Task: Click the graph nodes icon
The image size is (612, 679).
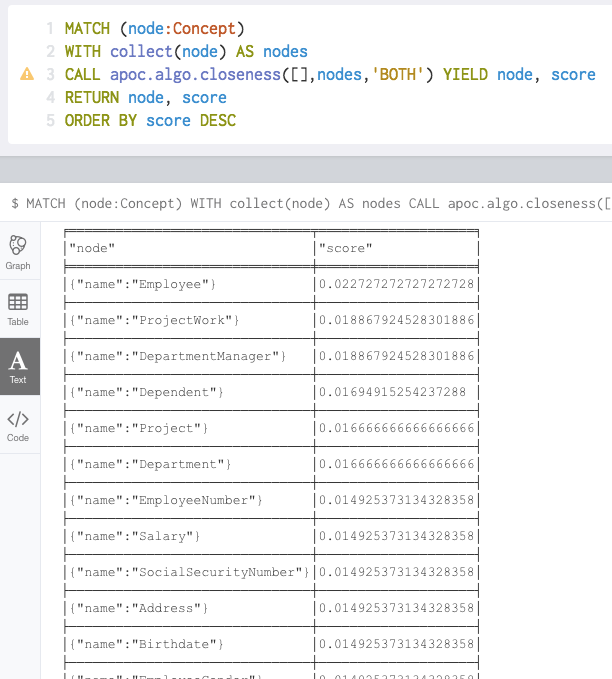Action: (18, 245)
